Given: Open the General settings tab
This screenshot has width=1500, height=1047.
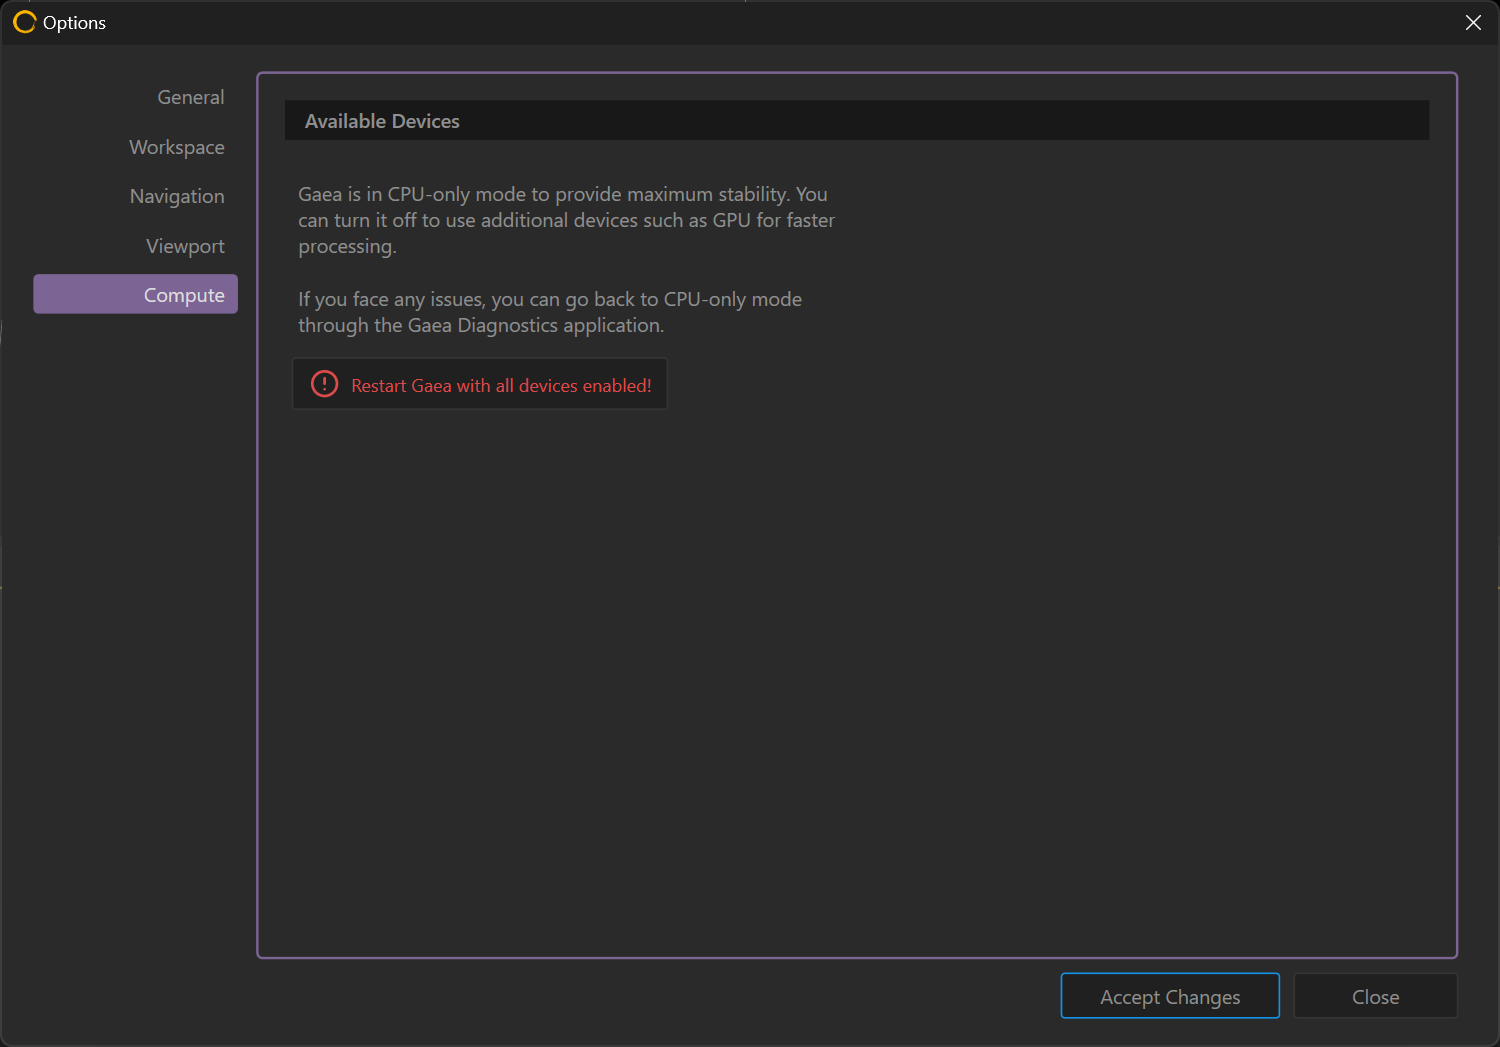Looking at the screenshot, I should click(190, 97).
